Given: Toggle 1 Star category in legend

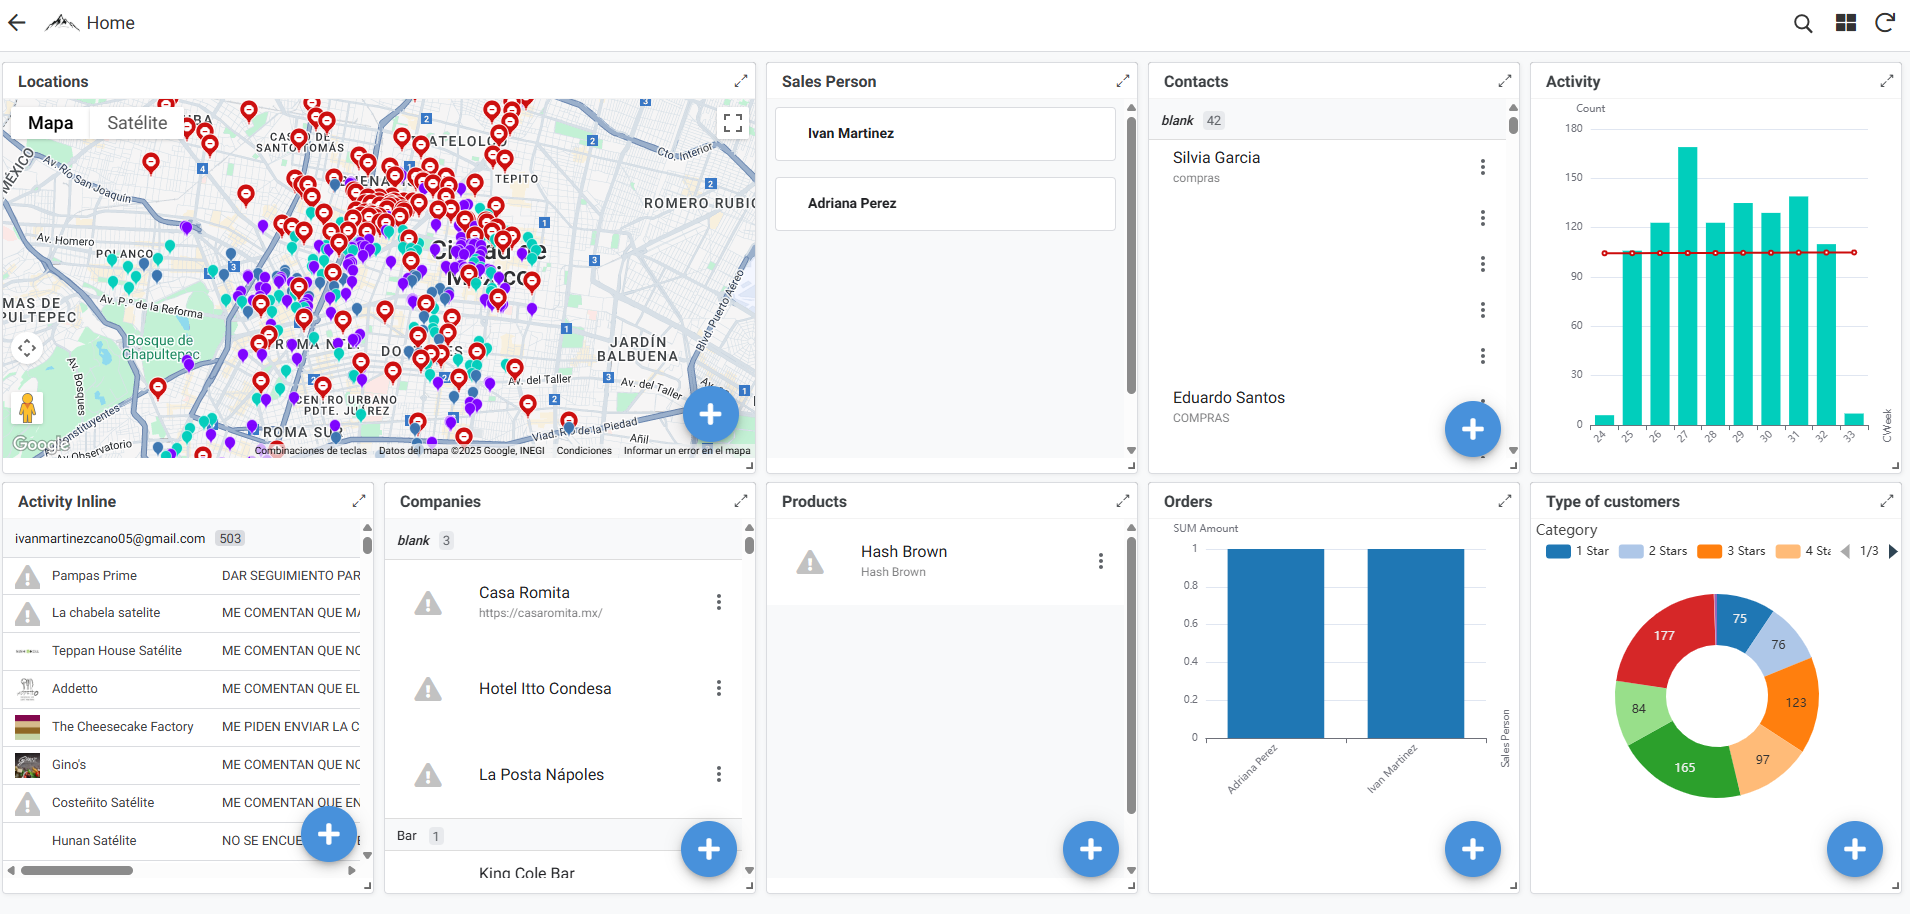Looking at the screenshot, I should (x=1577, y=551).
